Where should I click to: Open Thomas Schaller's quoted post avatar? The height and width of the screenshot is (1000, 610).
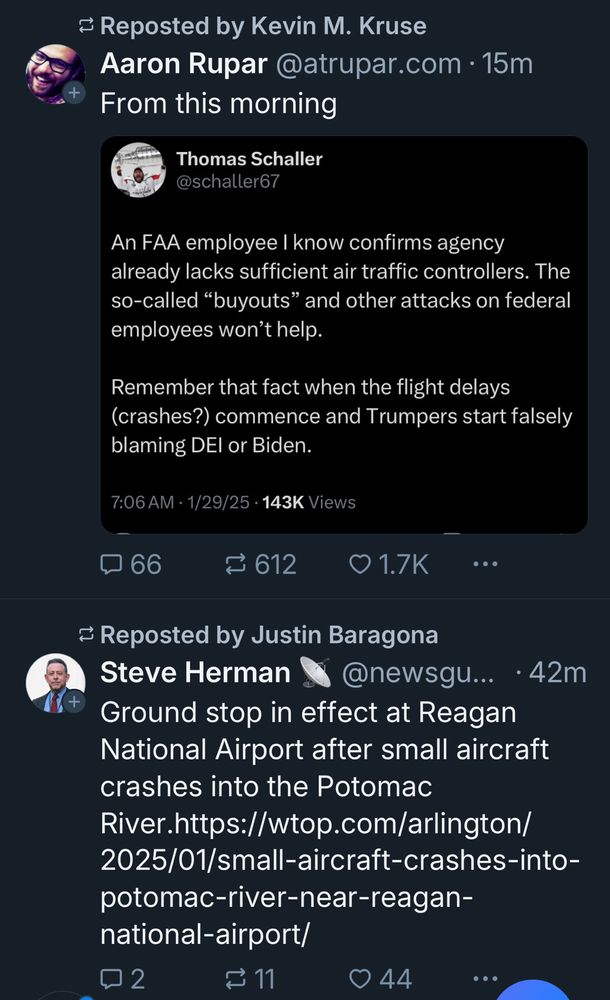[x=138, y=169]
